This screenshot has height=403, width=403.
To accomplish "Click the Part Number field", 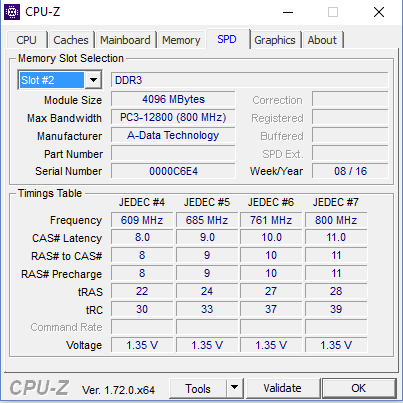I will pyautogui.click(x=173, y=154).
